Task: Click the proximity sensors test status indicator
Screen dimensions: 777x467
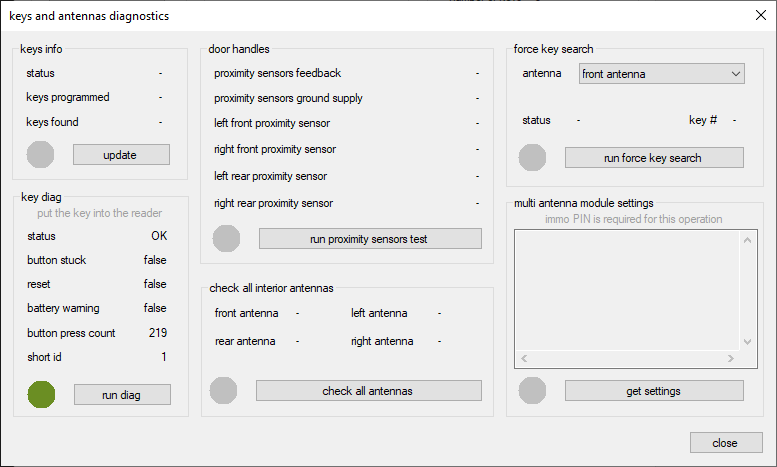Action: pos(227,238)
